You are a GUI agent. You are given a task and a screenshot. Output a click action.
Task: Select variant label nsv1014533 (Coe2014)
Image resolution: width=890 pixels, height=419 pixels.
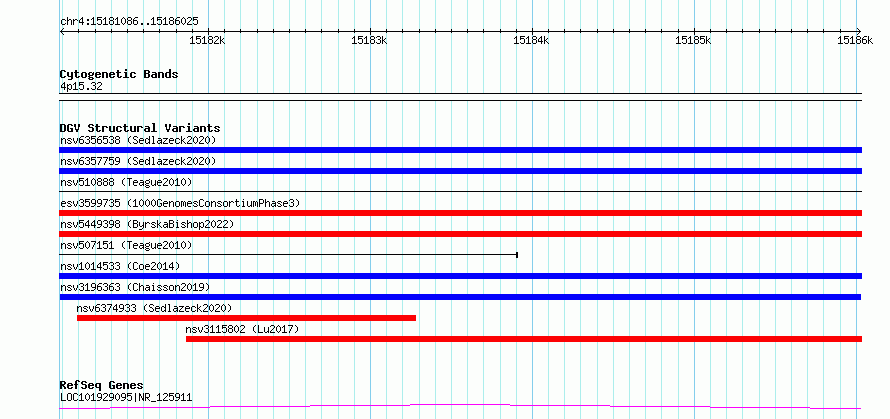click(x=120, y=266)
